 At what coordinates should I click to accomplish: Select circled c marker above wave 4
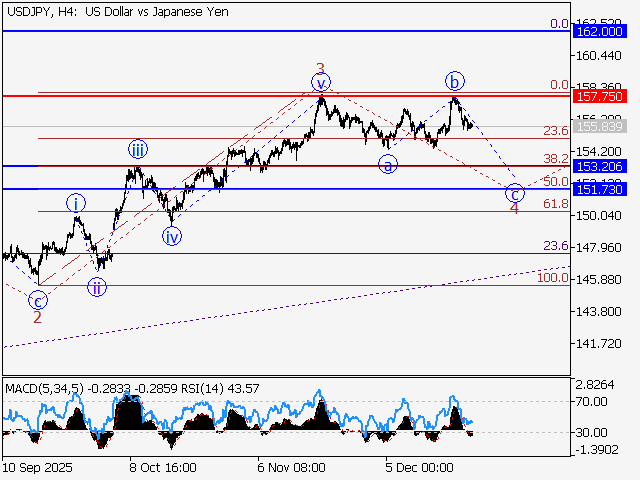514,192
